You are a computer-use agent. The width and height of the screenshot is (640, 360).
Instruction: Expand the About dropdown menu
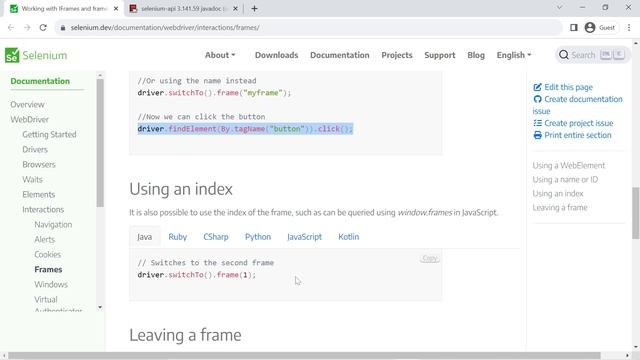click(220, 55)
